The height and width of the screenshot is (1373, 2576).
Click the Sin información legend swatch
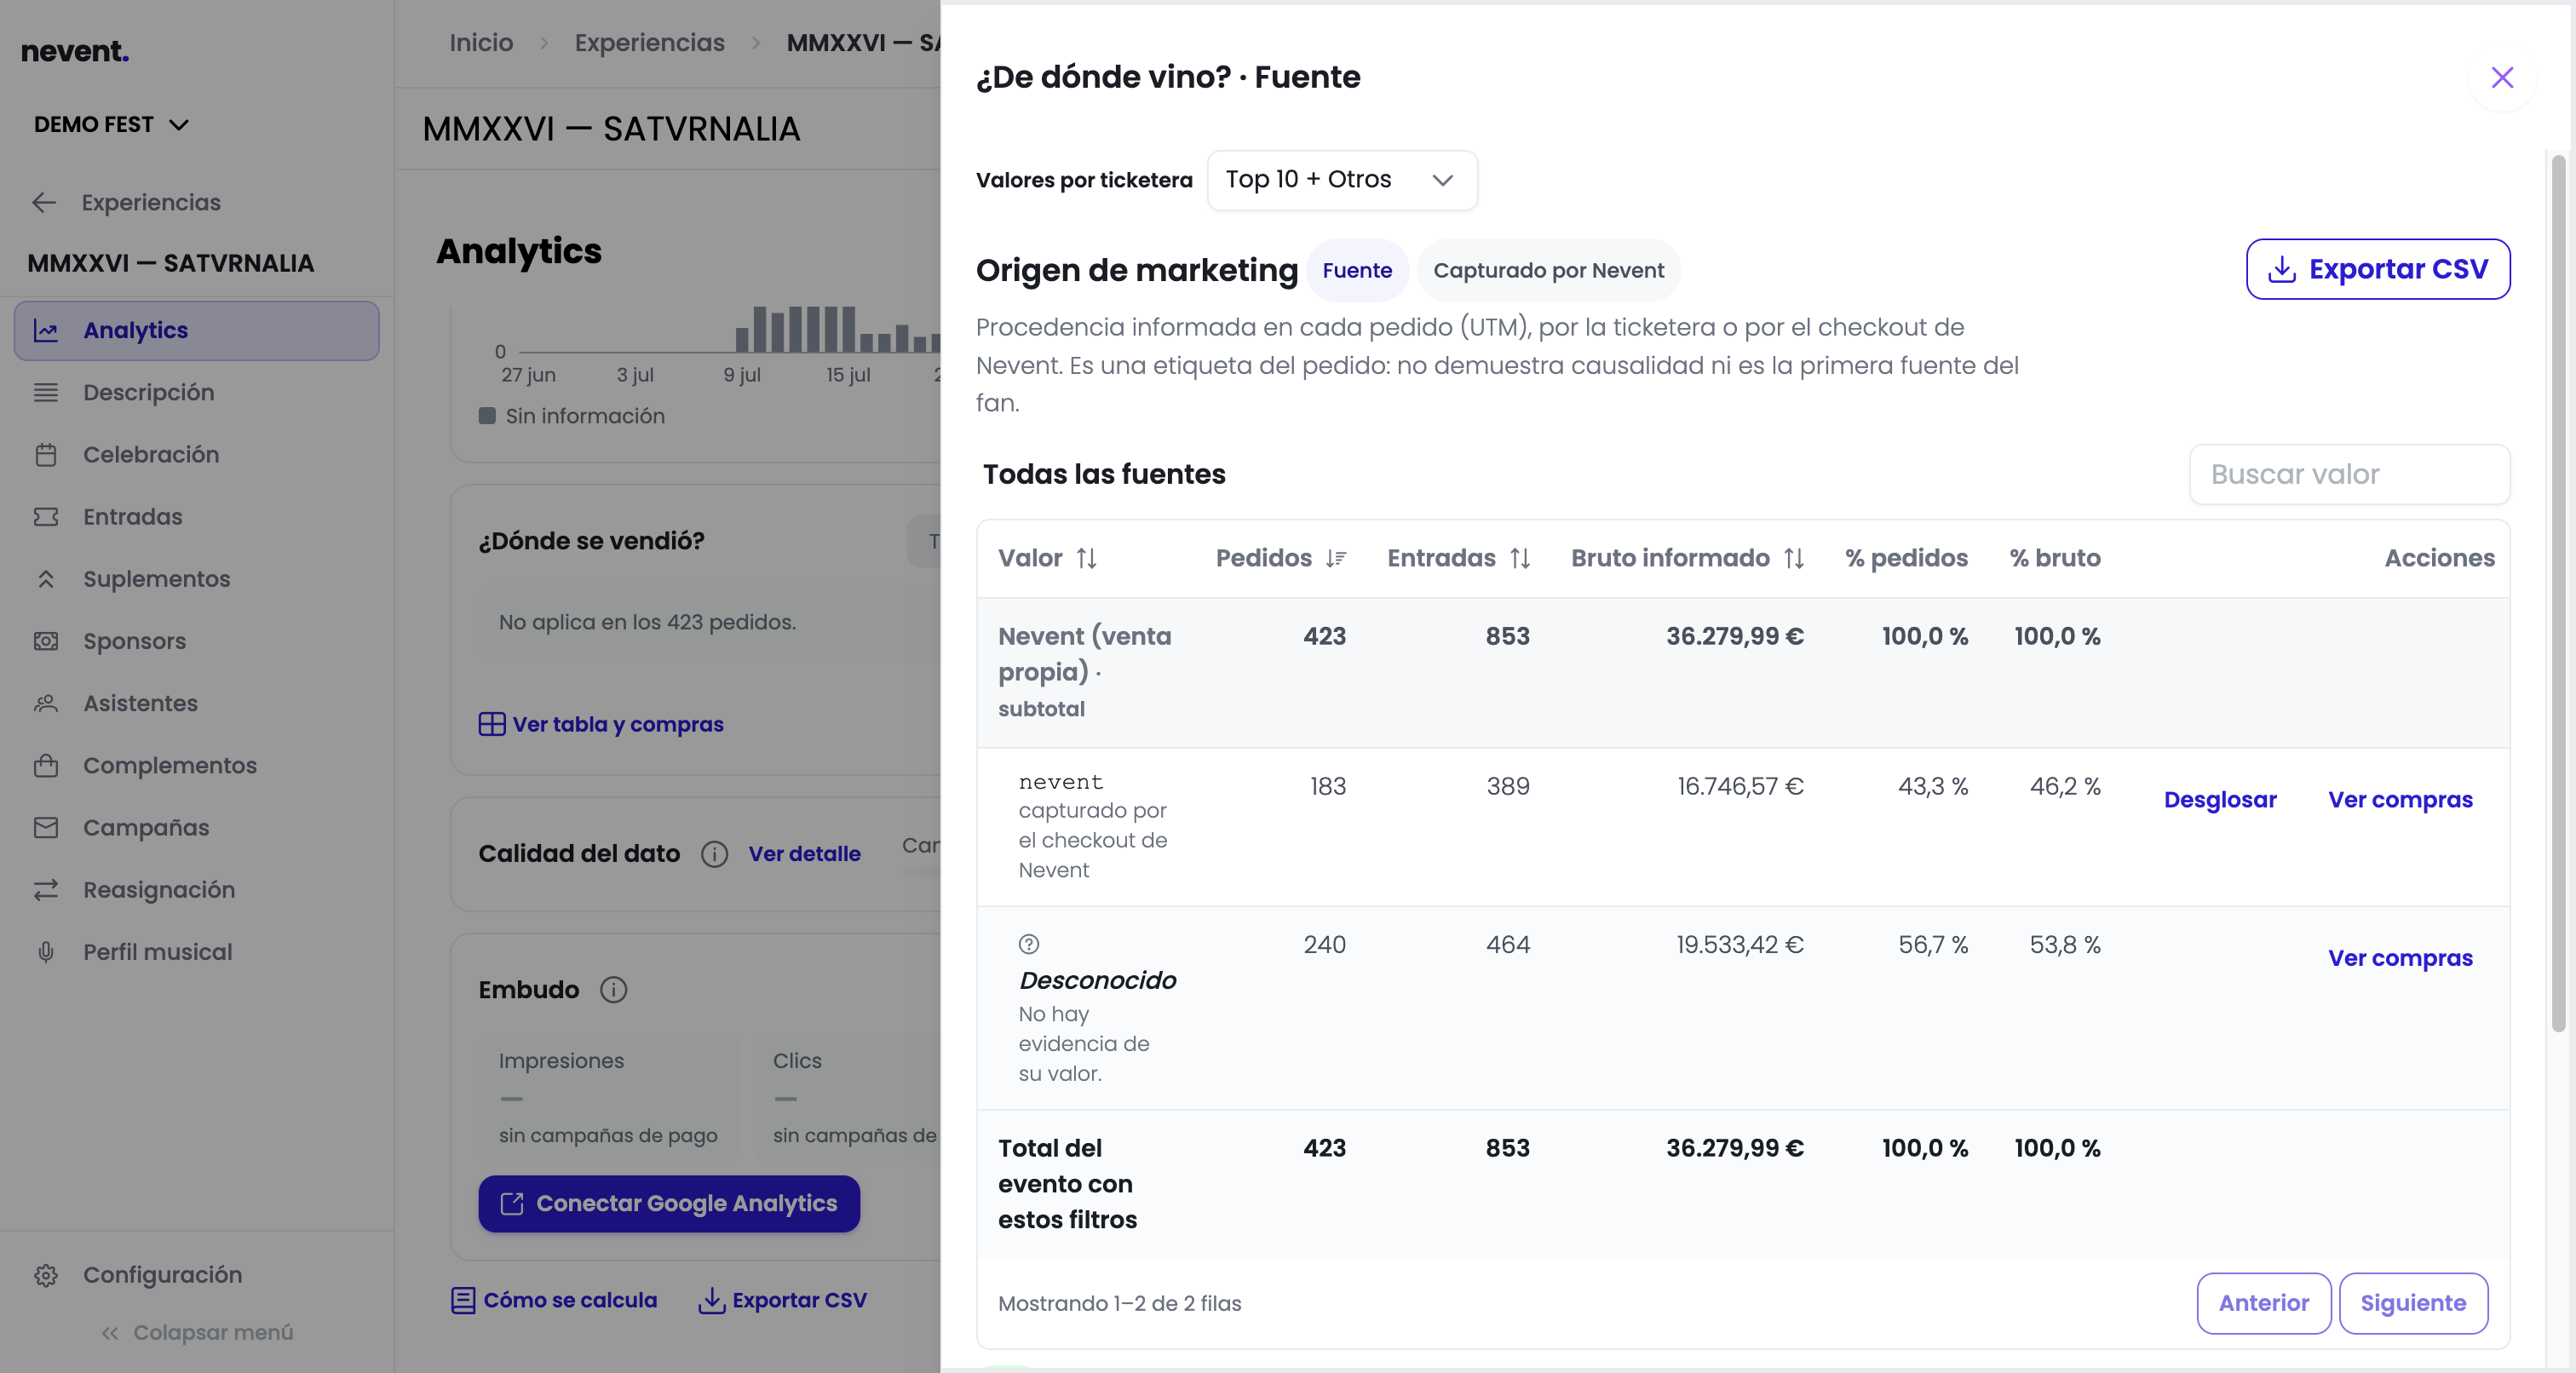point(487,416)
